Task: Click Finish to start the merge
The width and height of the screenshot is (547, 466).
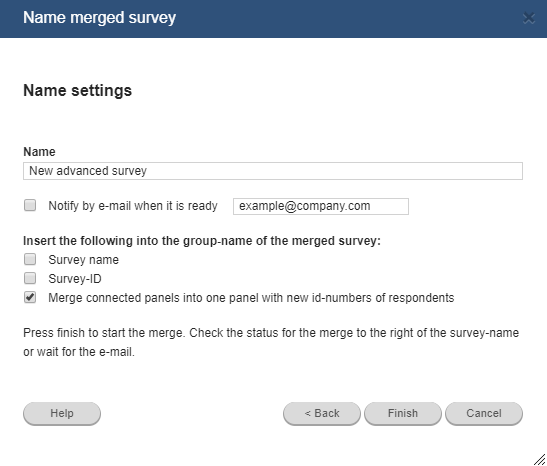Action: pos(403,414)
